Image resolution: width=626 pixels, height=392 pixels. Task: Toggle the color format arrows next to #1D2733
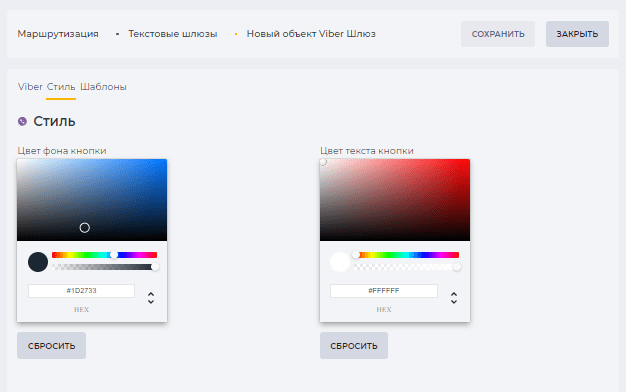coord(151,298)
